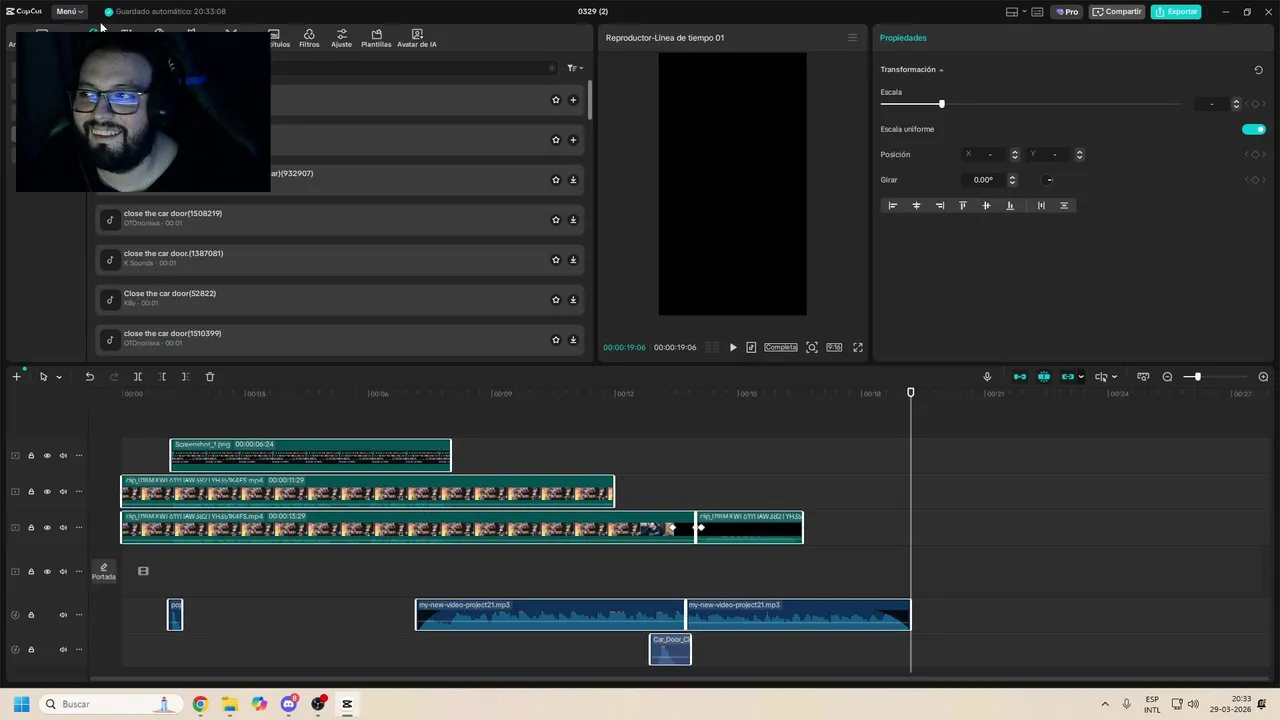Lock the Car_Door audio track

coord(31,650)
